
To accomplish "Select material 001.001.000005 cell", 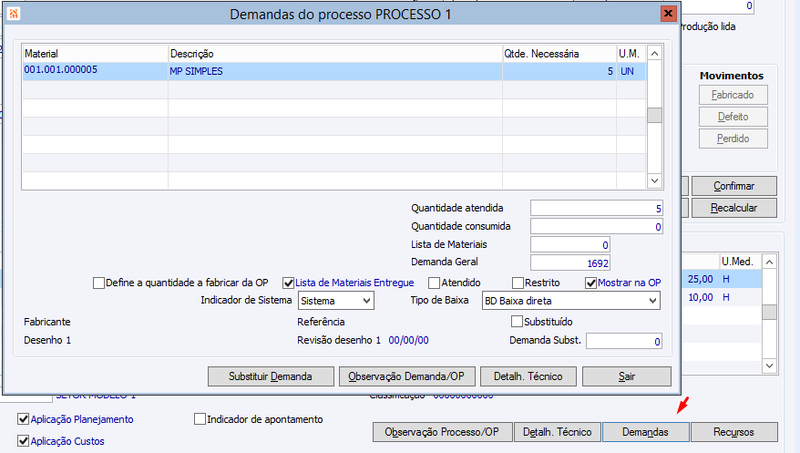I will [95, 71].
